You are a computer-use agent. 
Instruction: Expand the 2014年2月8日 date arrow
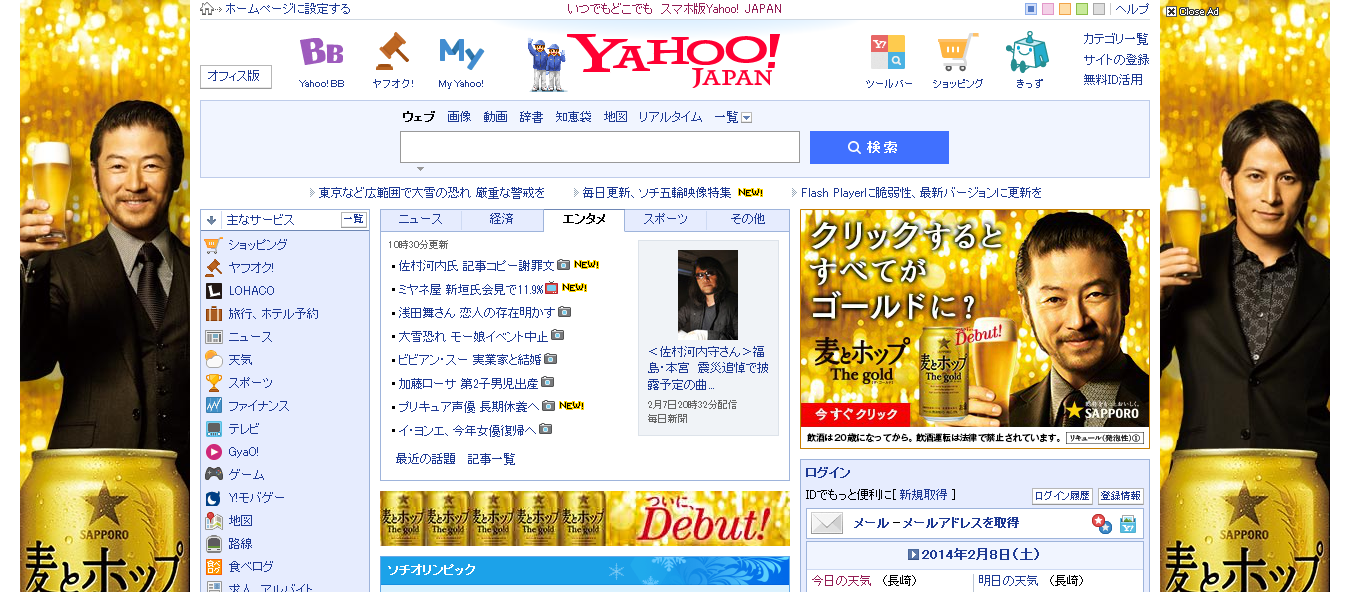pos(913,554)
